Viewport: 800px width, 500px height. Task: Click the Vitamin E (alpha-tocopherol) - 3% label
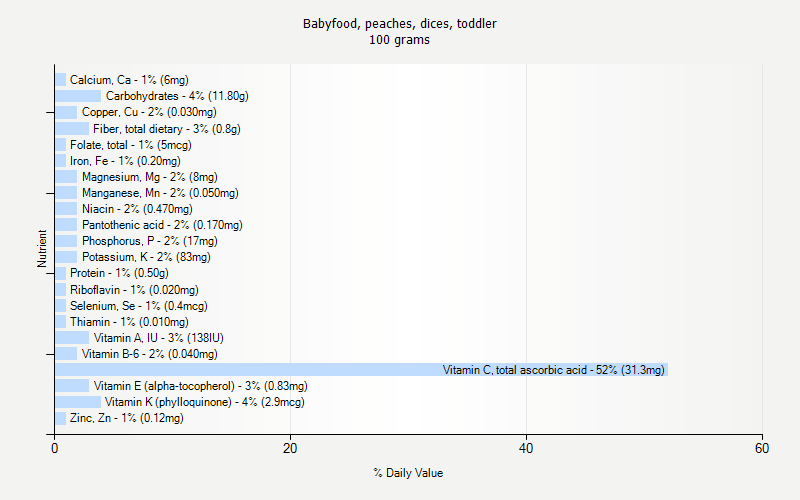click(x=201, y=386)
